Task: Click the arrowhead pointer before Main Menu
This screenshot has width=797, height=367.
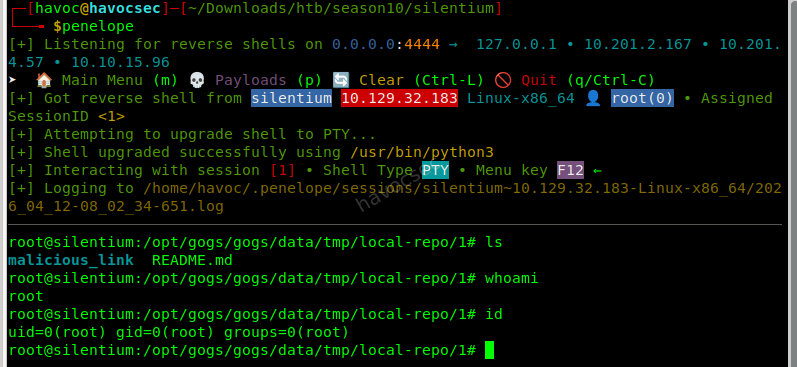Action: click(x=13, y=80)
